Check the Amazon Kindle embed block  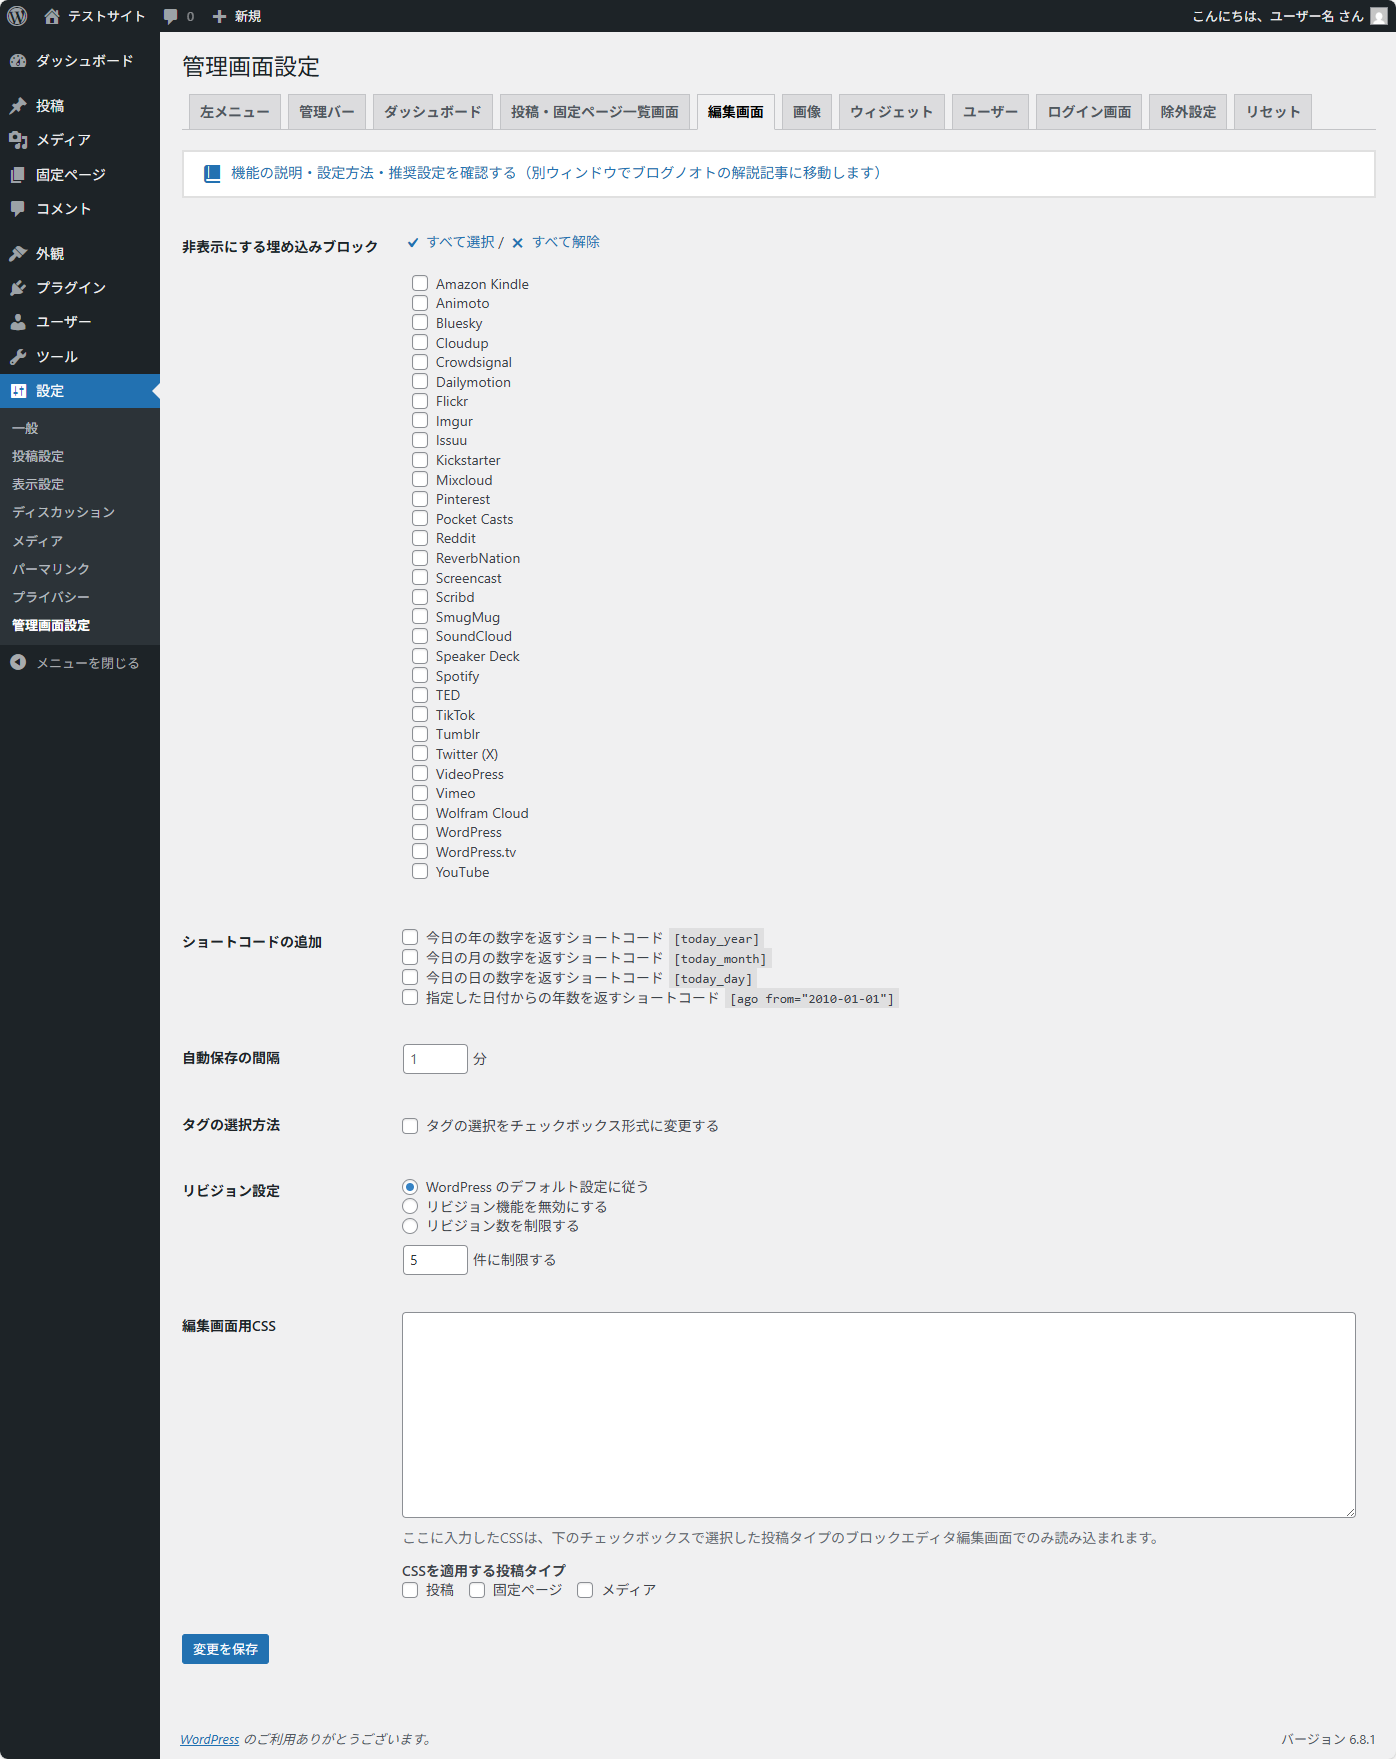click(420, 283)
